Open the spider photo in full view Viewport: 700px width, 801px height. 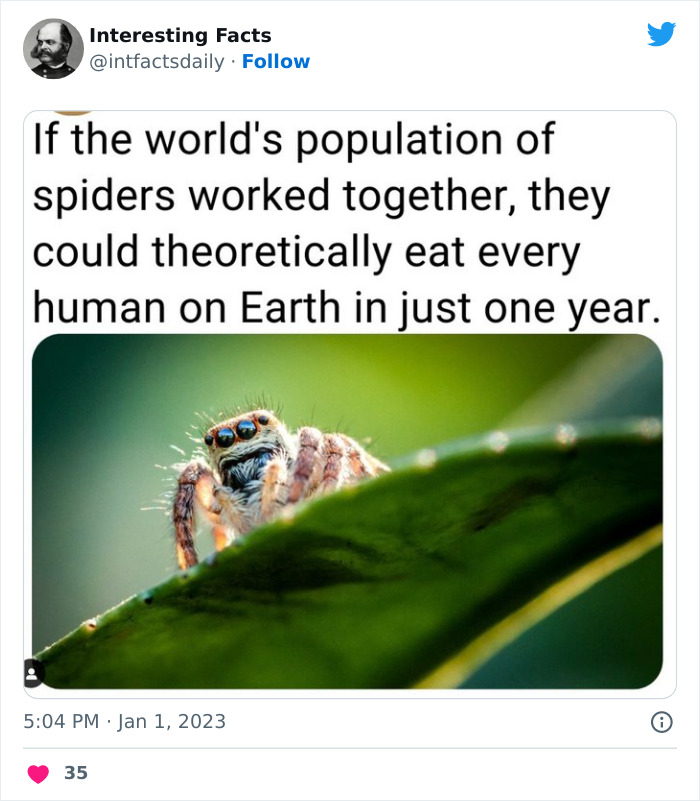click(x=350, y=510)
